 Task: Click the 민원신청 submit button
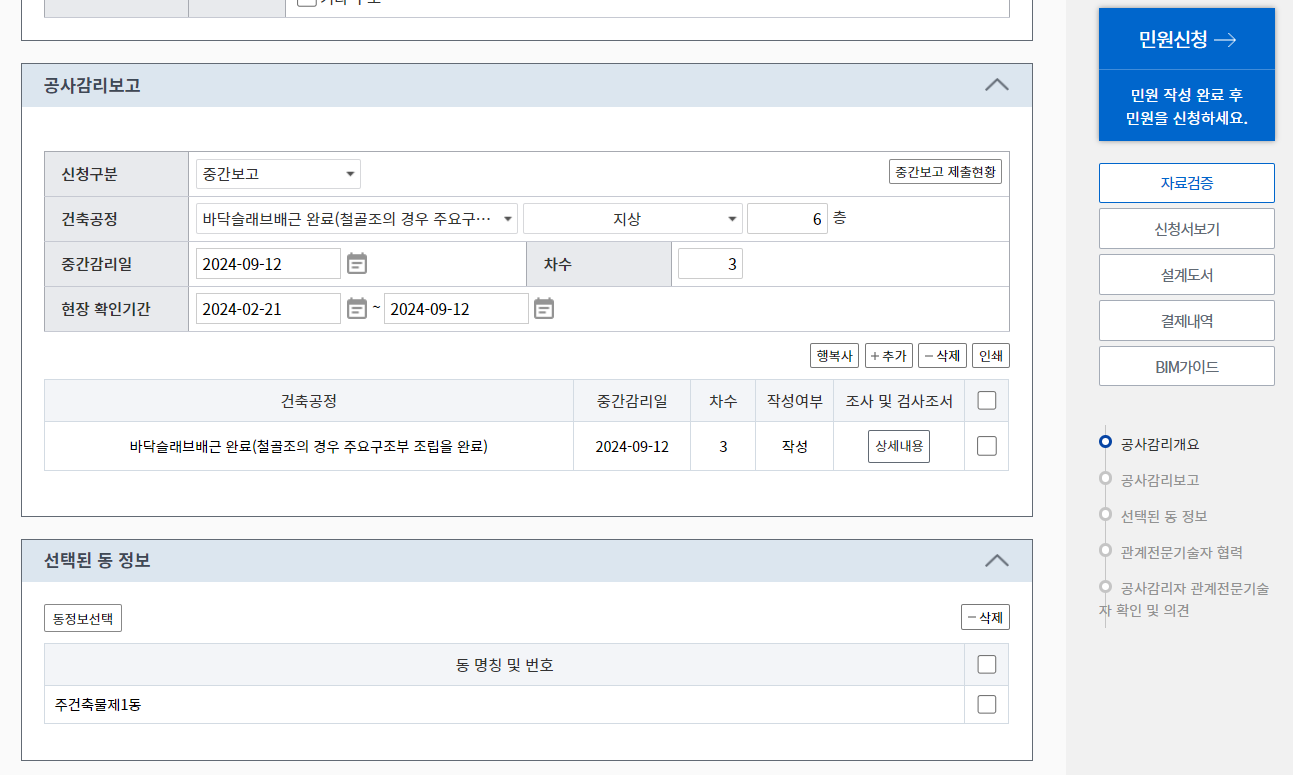(1186, 38)
